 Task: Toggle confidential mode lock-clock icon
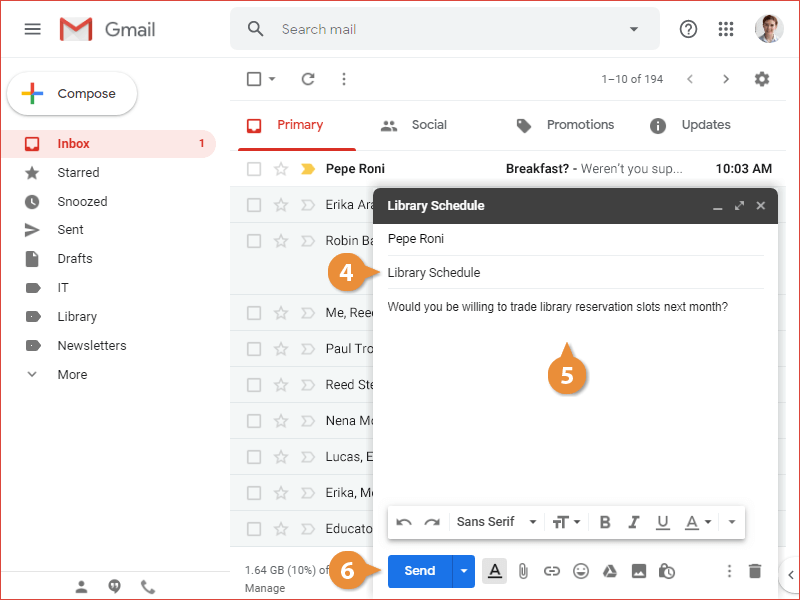click(x=667, y=571)
